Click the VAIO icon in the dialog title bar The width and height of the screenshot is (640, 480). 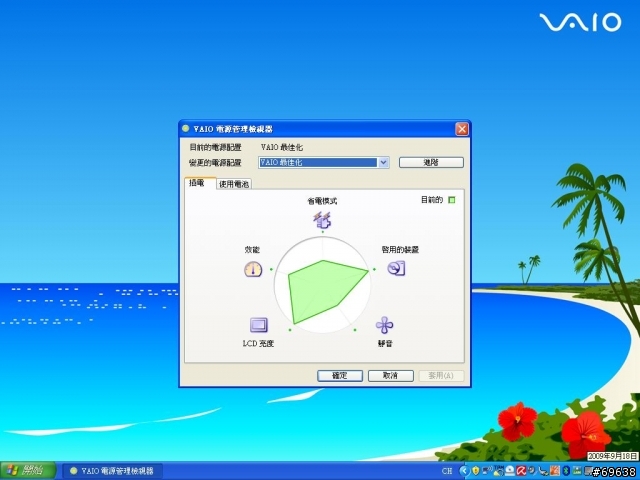(x=186, y=129)
